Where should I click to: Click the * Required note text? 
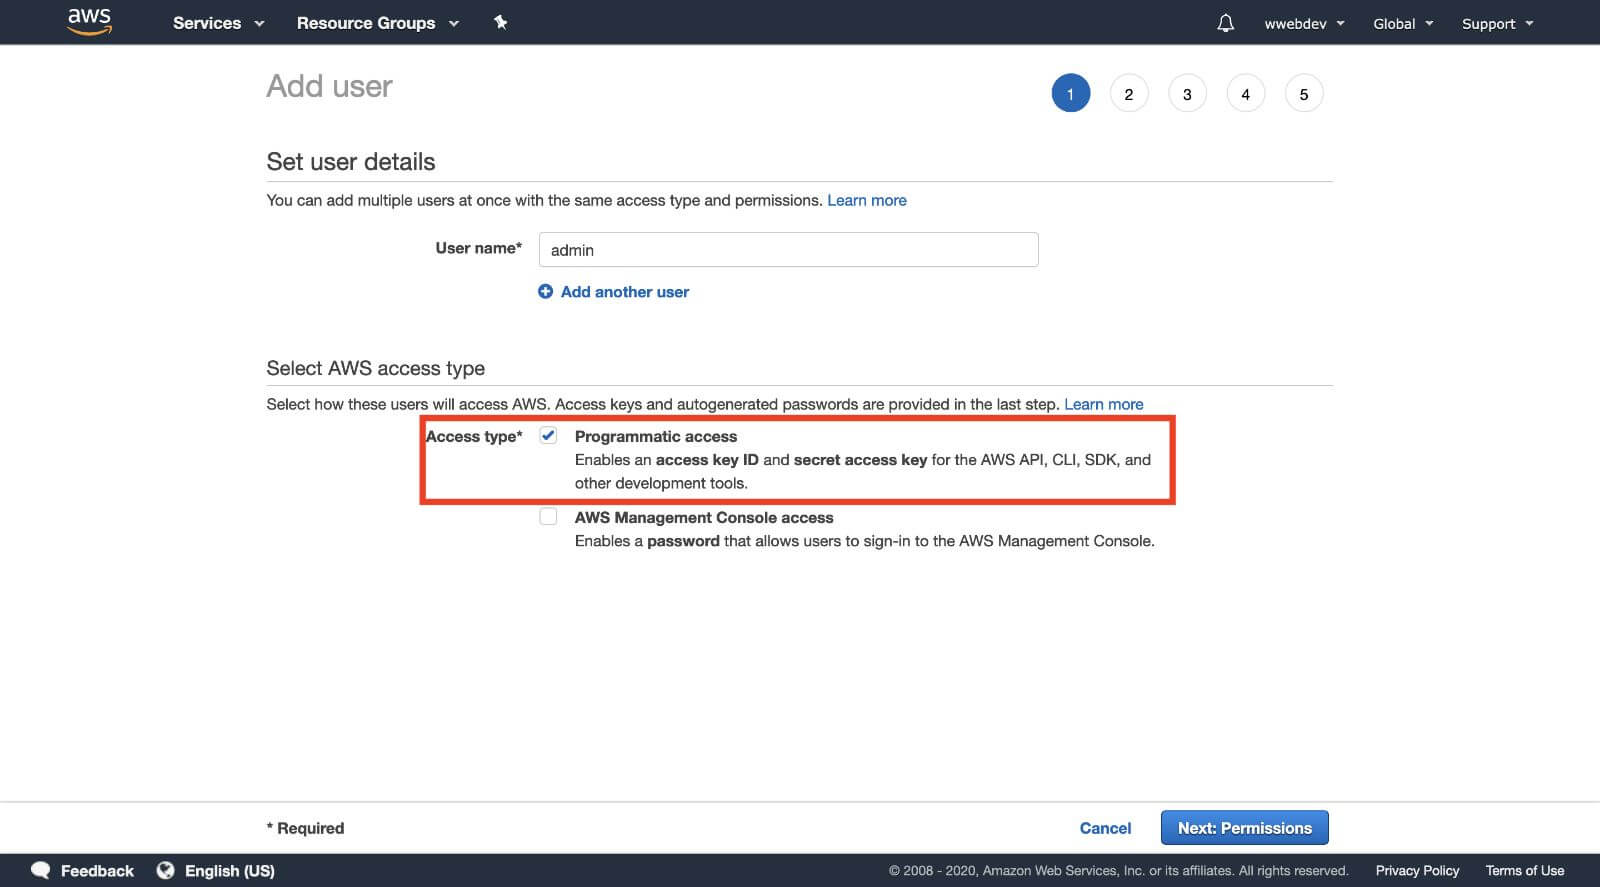(x=305, y=828)
